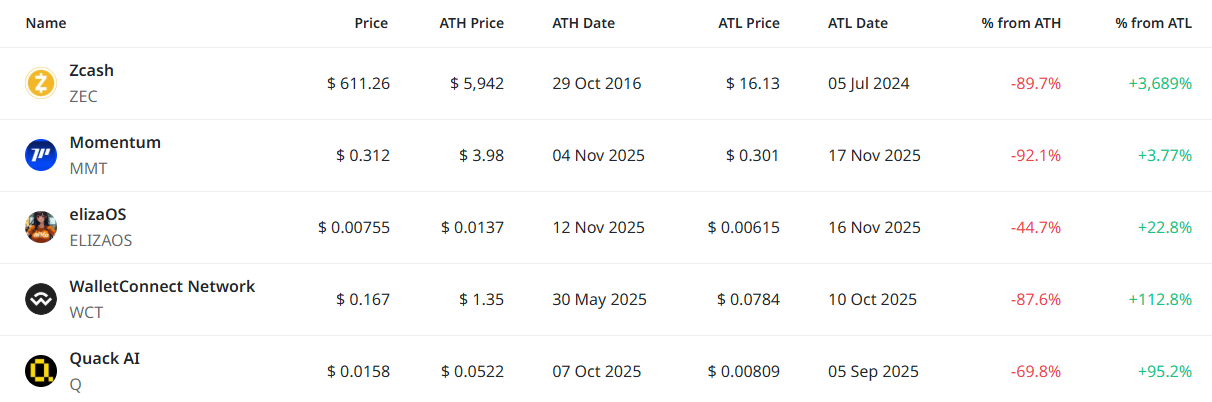Viewport: 1212px width, 402px height.
Task: Sort by the Price column header
Action: pyautogui.click(x=371, y=23)
